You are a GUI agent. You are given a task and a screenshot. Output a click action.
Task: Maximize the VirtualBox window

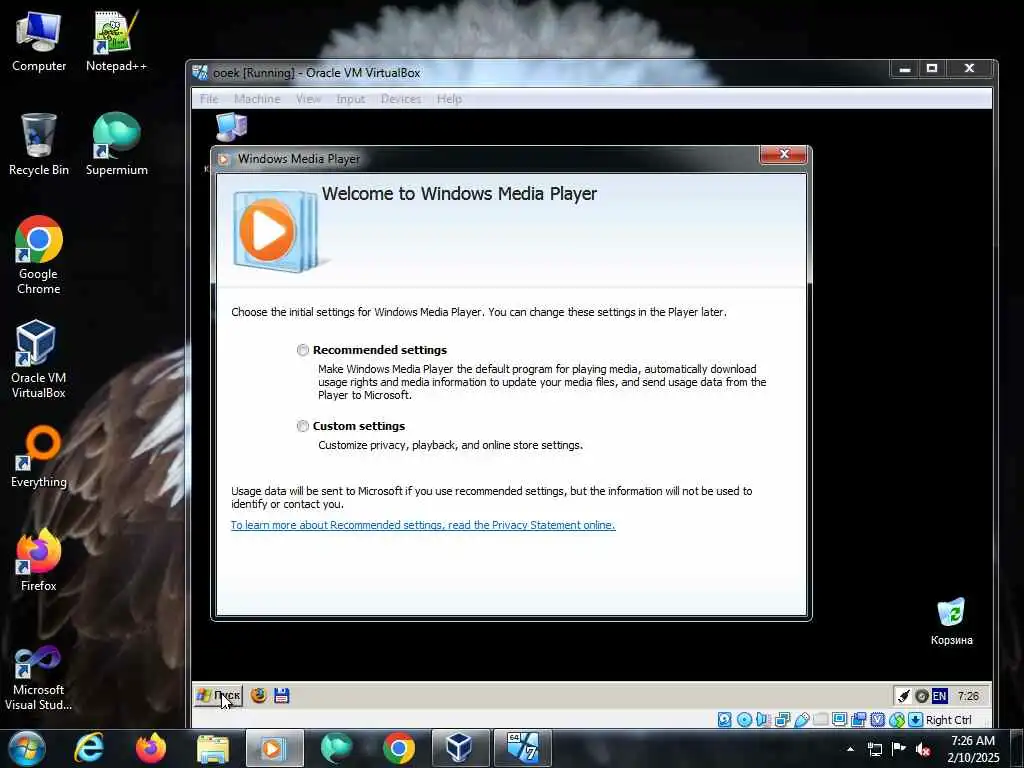932,69
